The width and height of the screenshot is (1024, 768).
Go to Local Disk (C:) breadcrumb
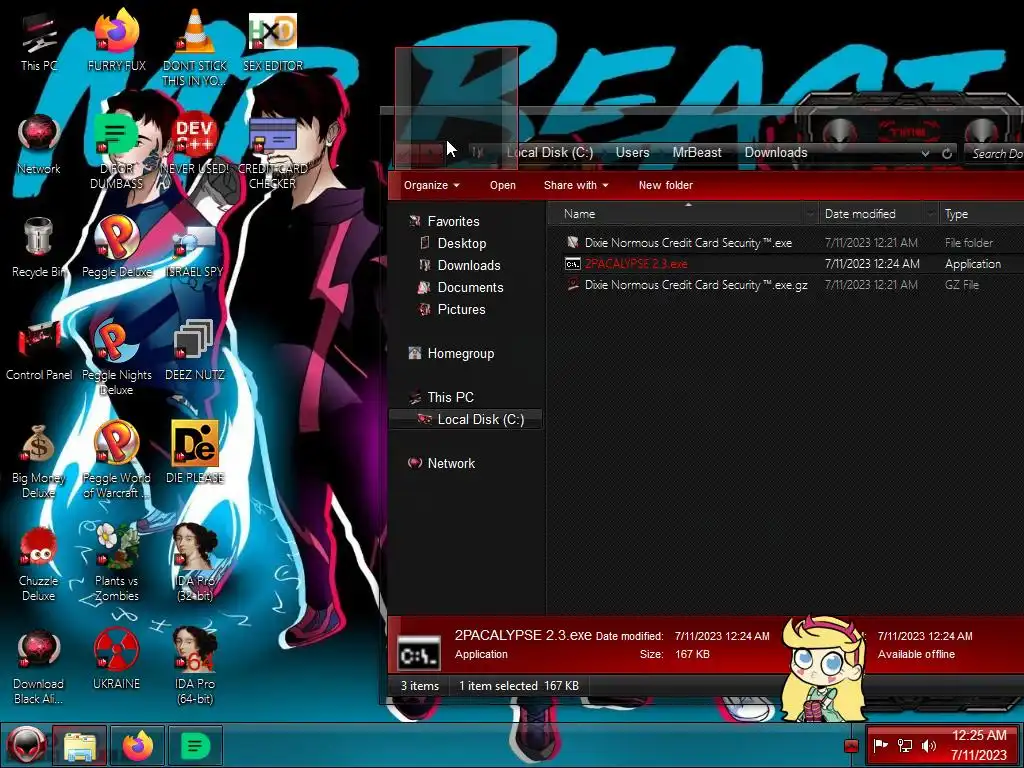550,152
